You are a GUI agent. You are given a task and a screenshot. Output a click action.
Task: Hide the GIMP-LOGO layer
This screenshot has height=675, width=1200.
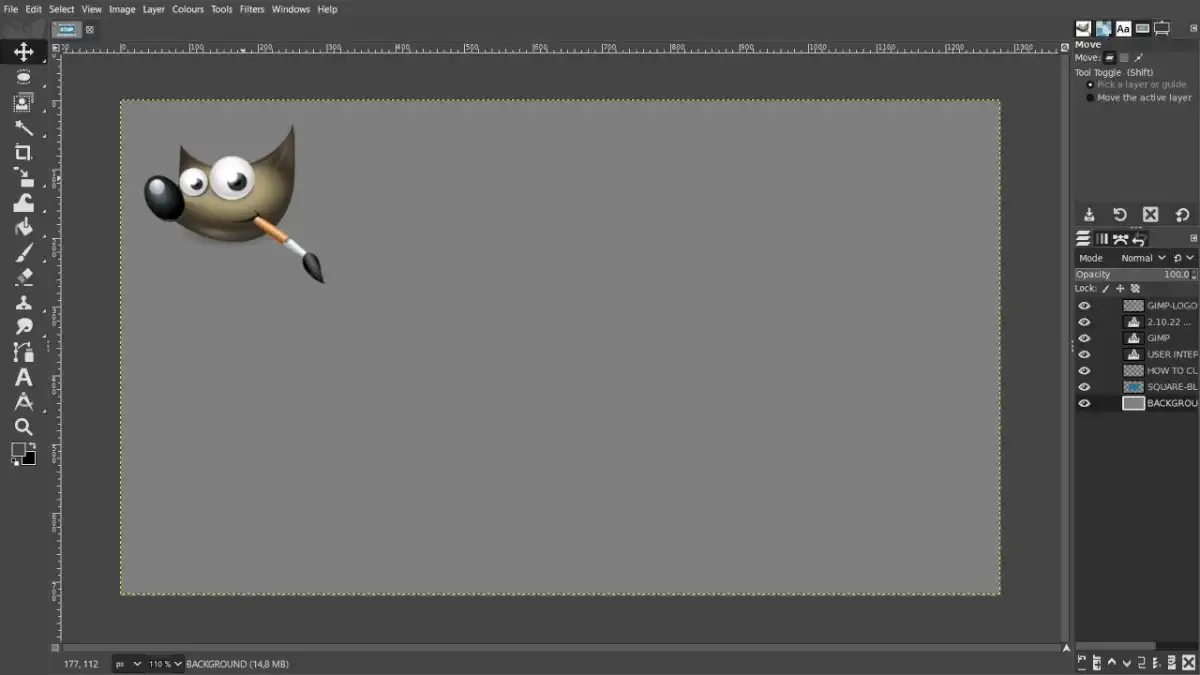(1084, 306)
